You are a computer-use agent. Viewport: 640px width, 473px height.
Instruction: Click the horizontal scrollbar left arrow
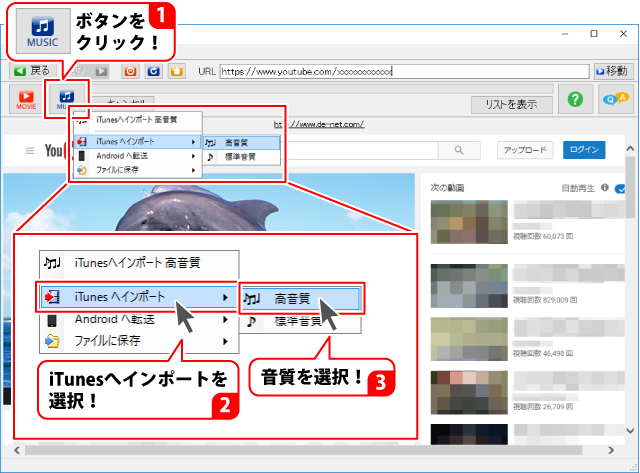click(17, 450)
